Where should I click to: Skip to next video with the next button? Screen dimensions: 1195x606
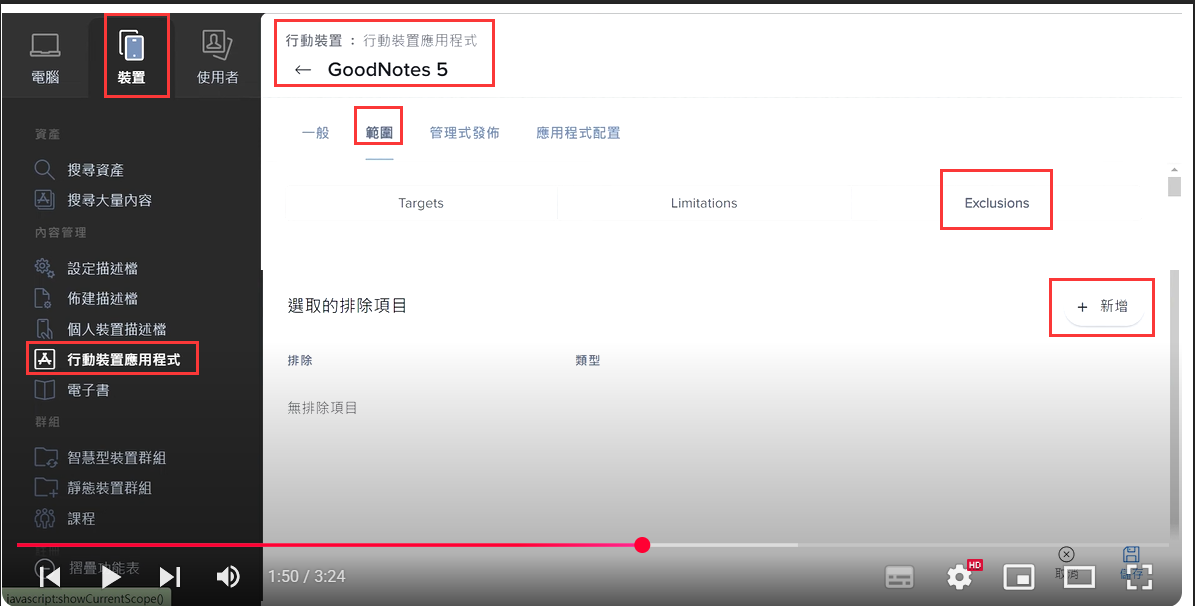(171, 576)
